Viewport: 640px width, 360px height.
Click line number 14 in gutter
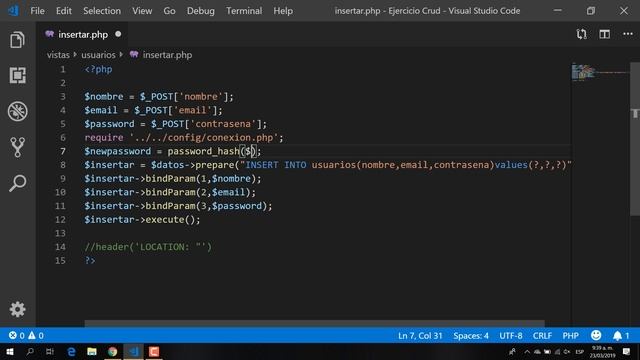click(x=60, y=247)
